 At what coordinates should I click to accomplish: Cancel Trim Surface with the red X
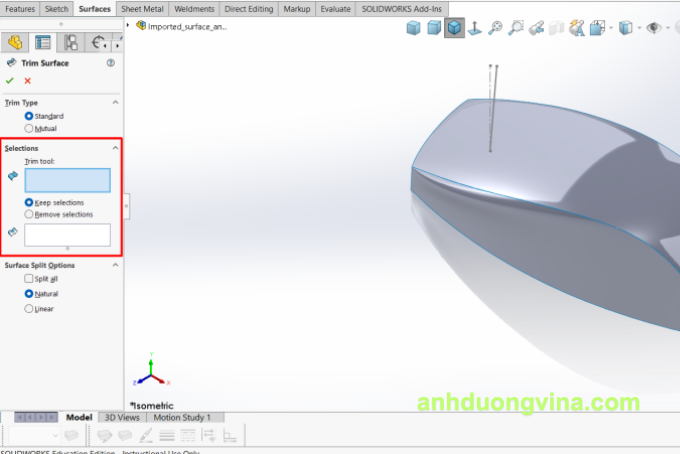pos(27,80)
